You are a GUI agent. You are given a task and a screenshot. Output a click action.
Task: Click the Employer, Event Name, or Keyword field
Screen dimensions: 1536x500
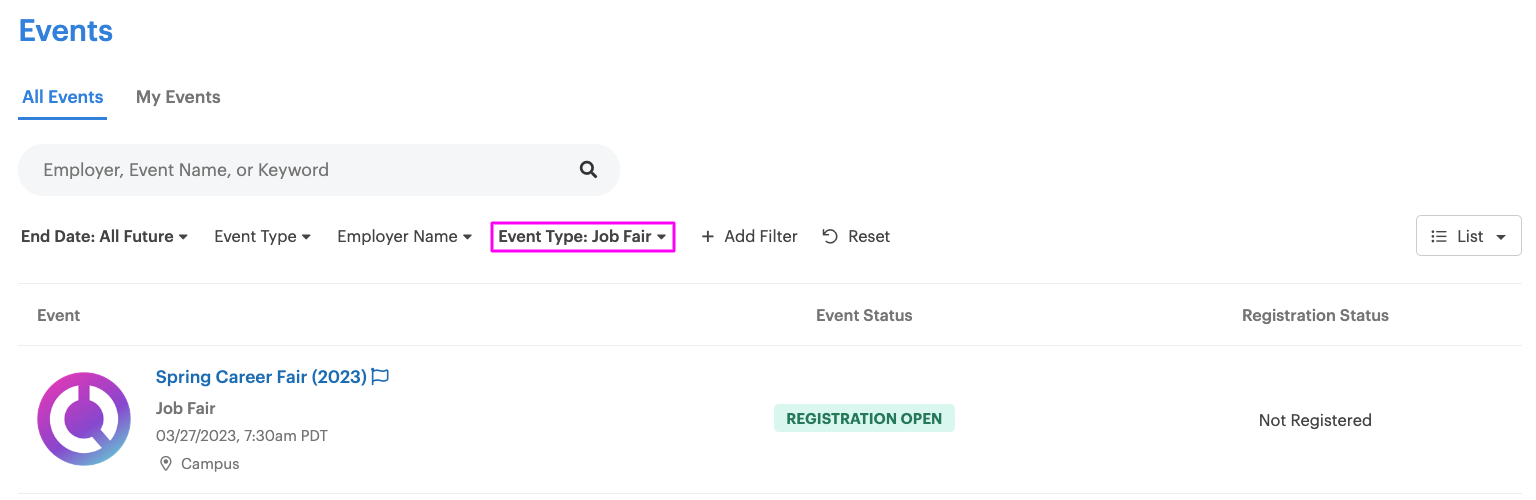pyautogui.click(x=319, y=170)
